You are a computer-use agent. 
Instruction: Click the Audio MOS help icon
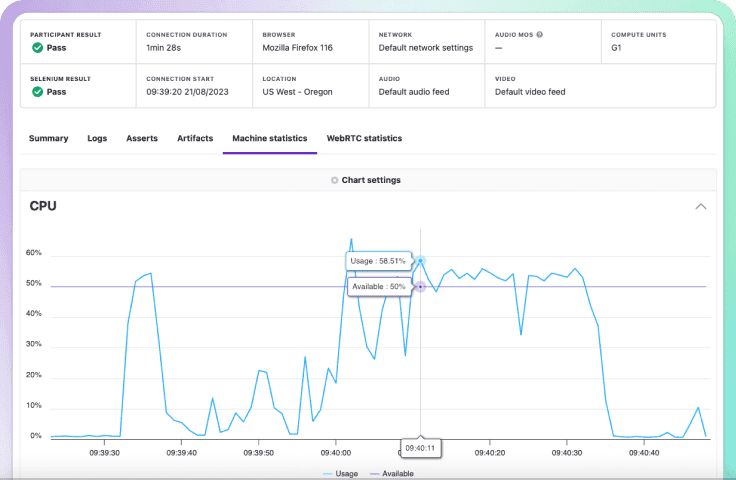tap(540, 34)
